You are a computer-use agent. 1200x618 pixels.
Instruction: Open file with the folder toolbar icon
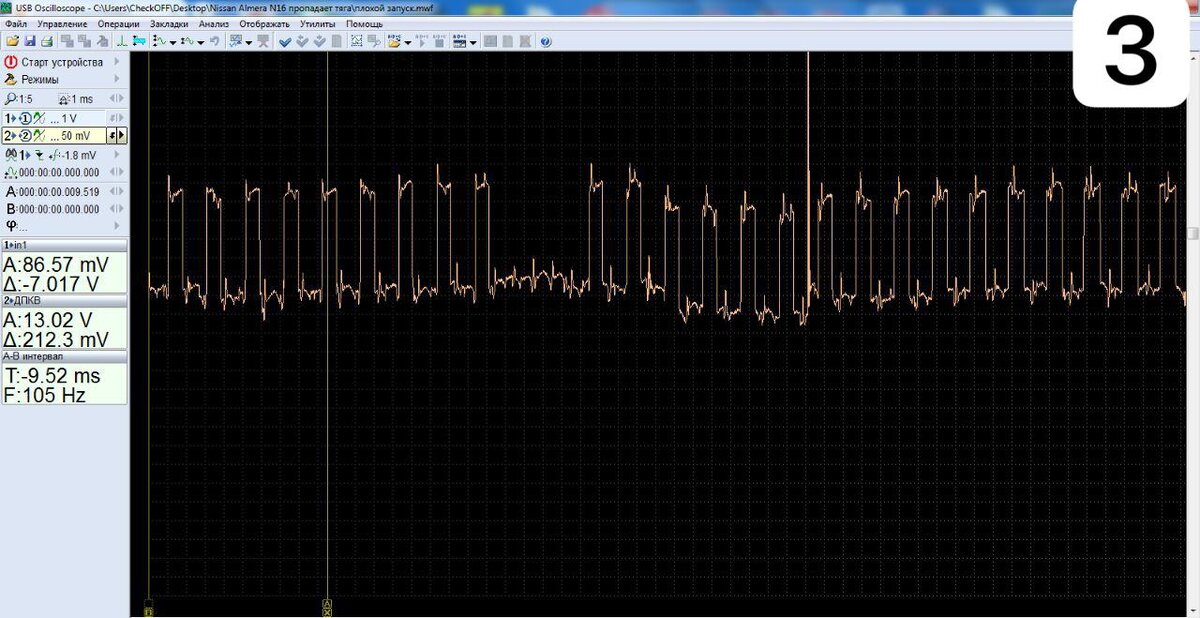12,41
